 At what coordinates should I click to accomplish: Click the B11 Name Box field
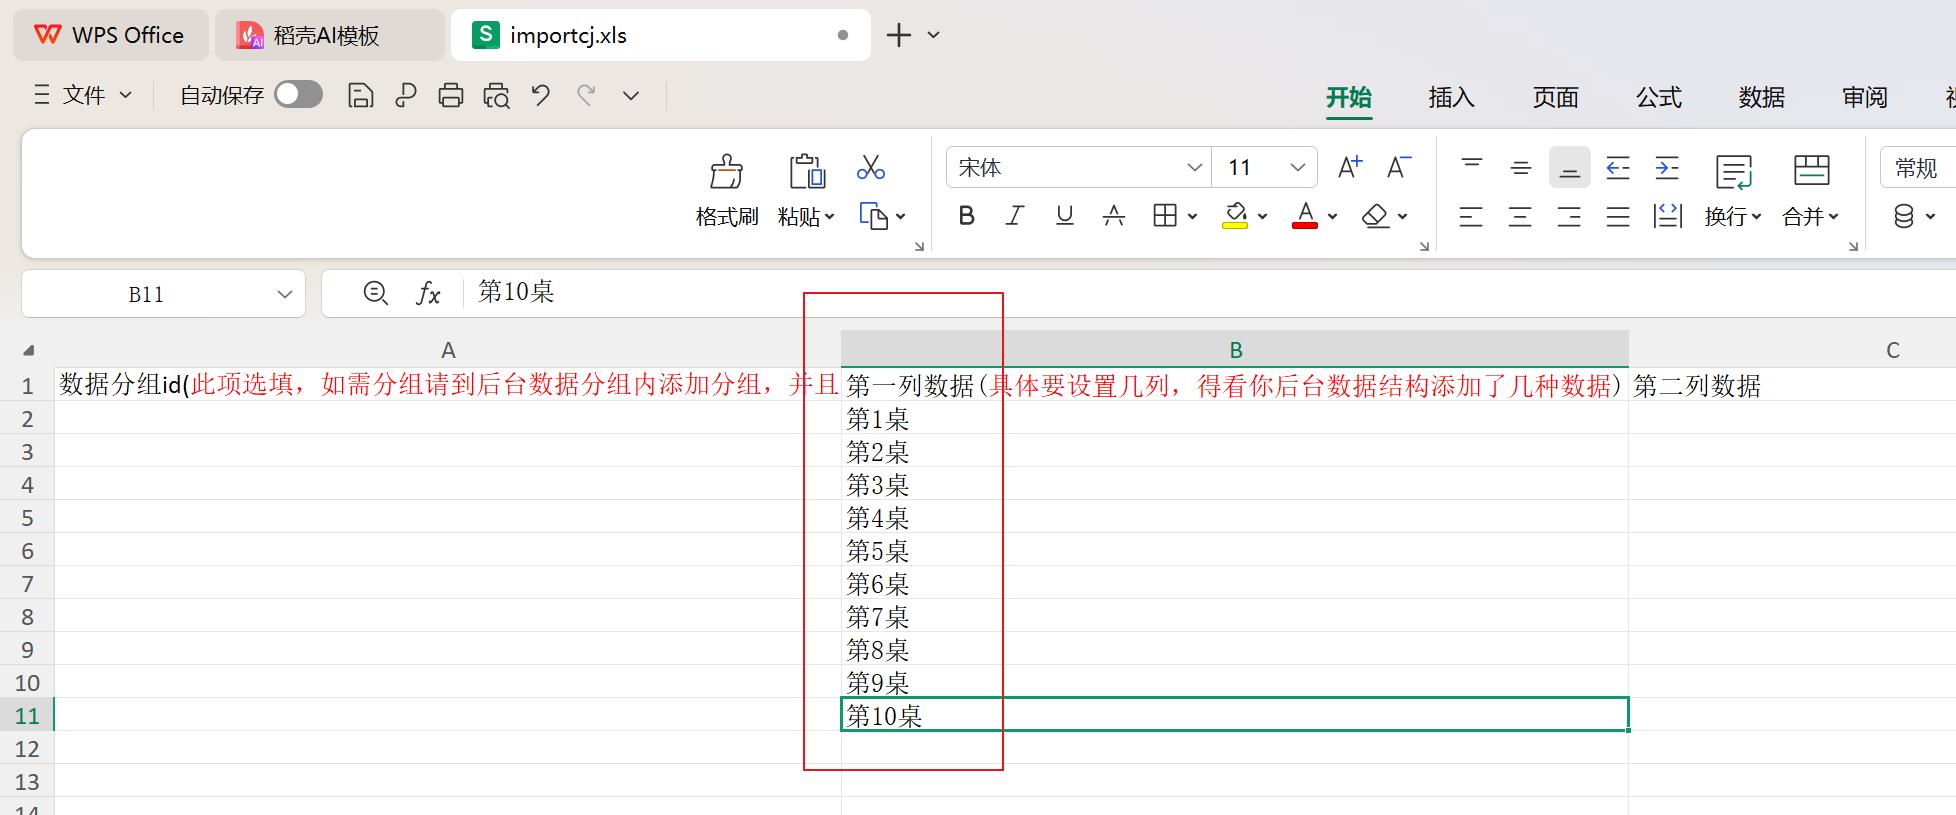coord(146,294)
